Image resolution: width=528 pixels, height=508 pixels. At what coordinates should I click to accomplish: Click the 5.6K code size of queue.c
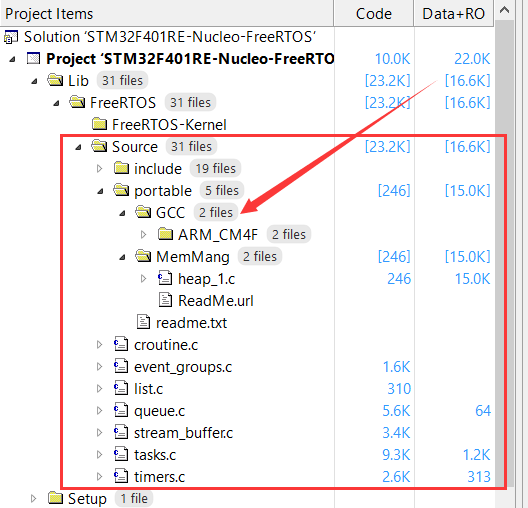[x=396, y=411]
